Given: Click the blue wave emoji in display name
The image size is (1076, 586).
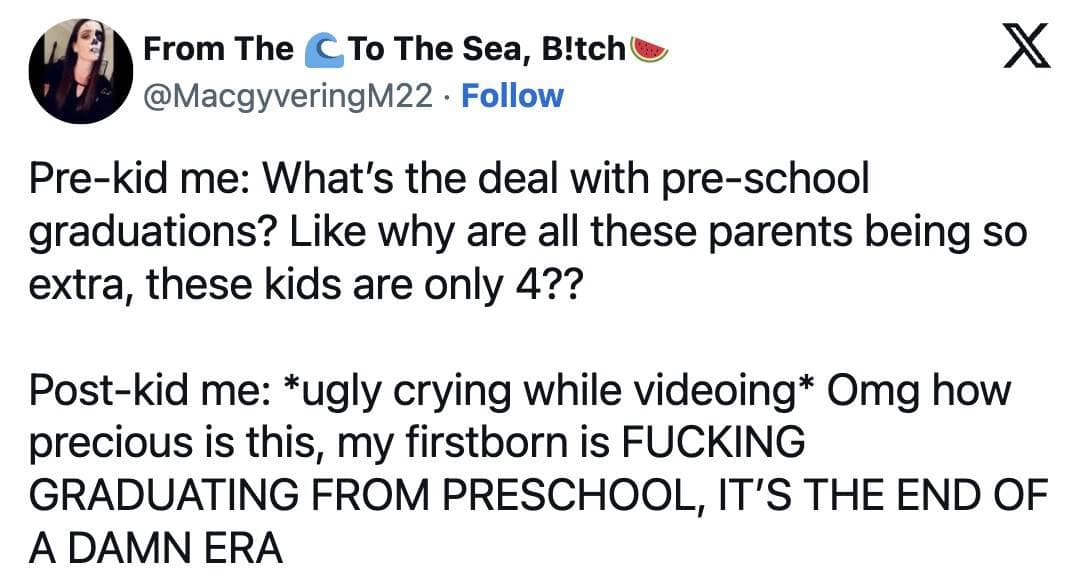Looking at the screenshot, I should [319, 48].
